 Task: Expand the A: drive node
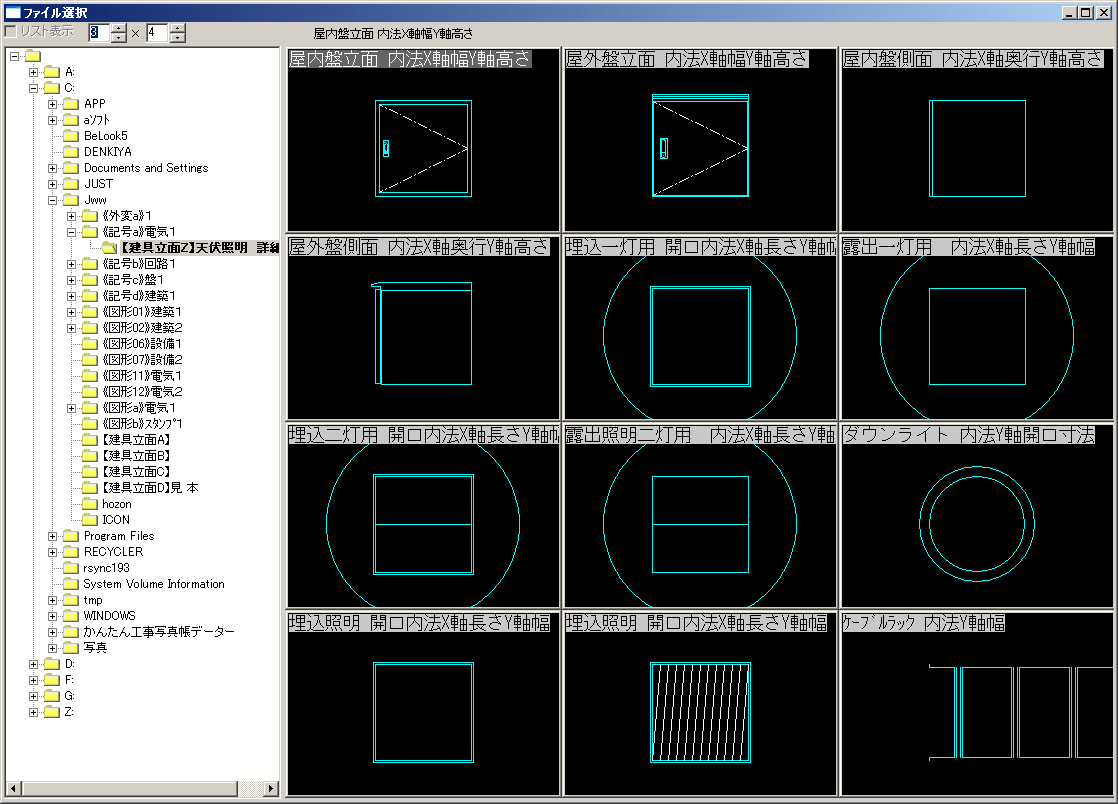coord(34,72)
